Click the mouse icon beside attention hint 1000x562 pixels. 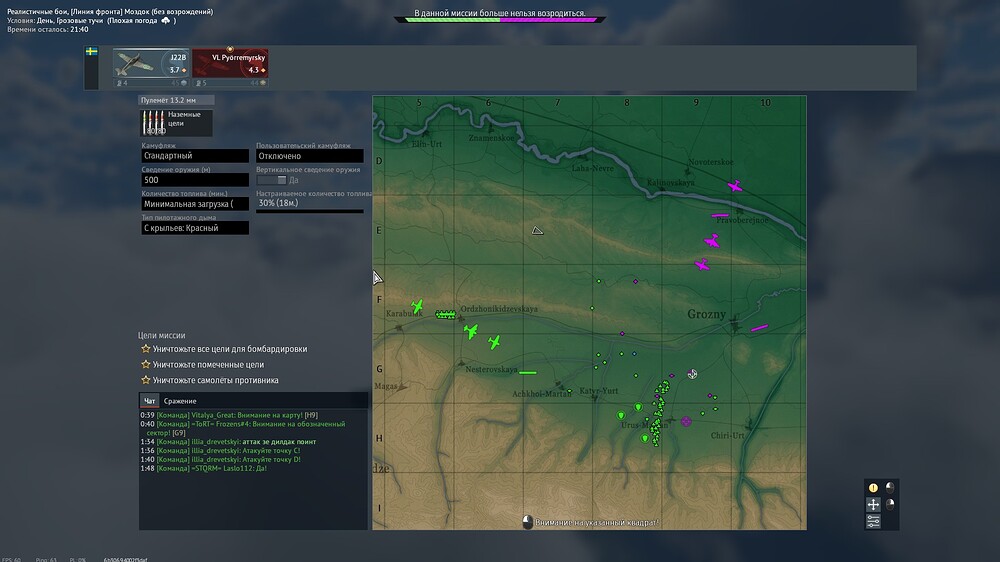point(527,522)
